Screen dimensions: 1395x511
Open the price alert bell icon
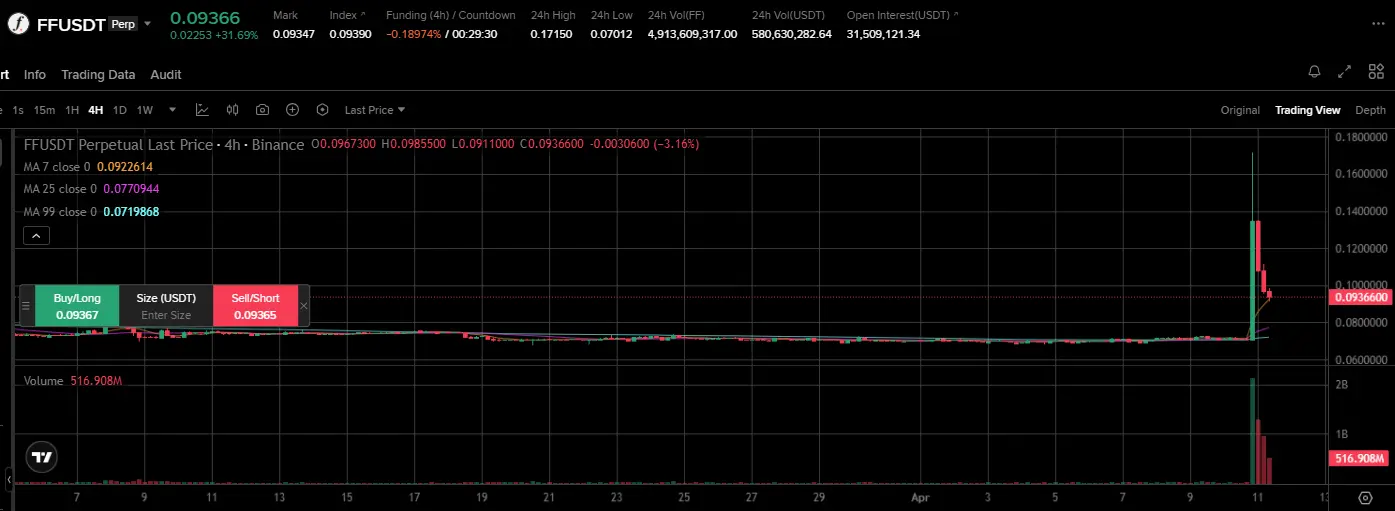click(x=1314, y=72)
